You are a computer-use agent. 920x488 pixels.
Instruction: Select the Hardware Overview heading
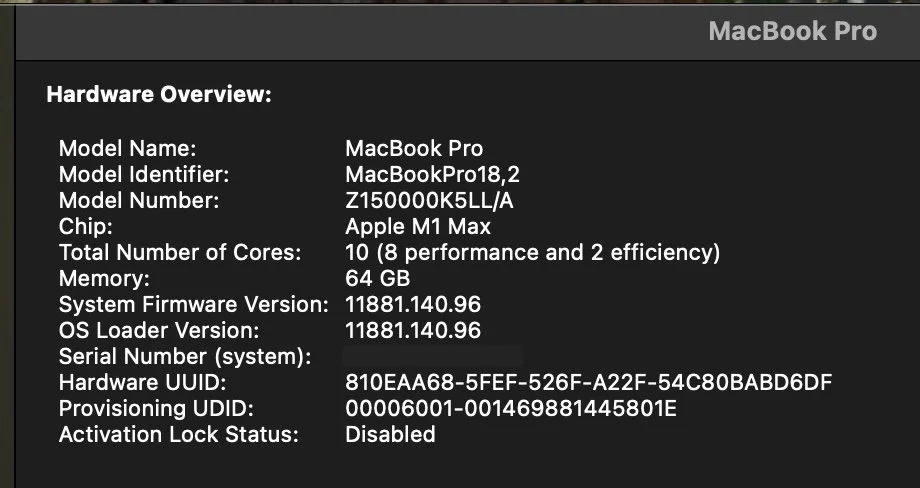coord(159,94)
